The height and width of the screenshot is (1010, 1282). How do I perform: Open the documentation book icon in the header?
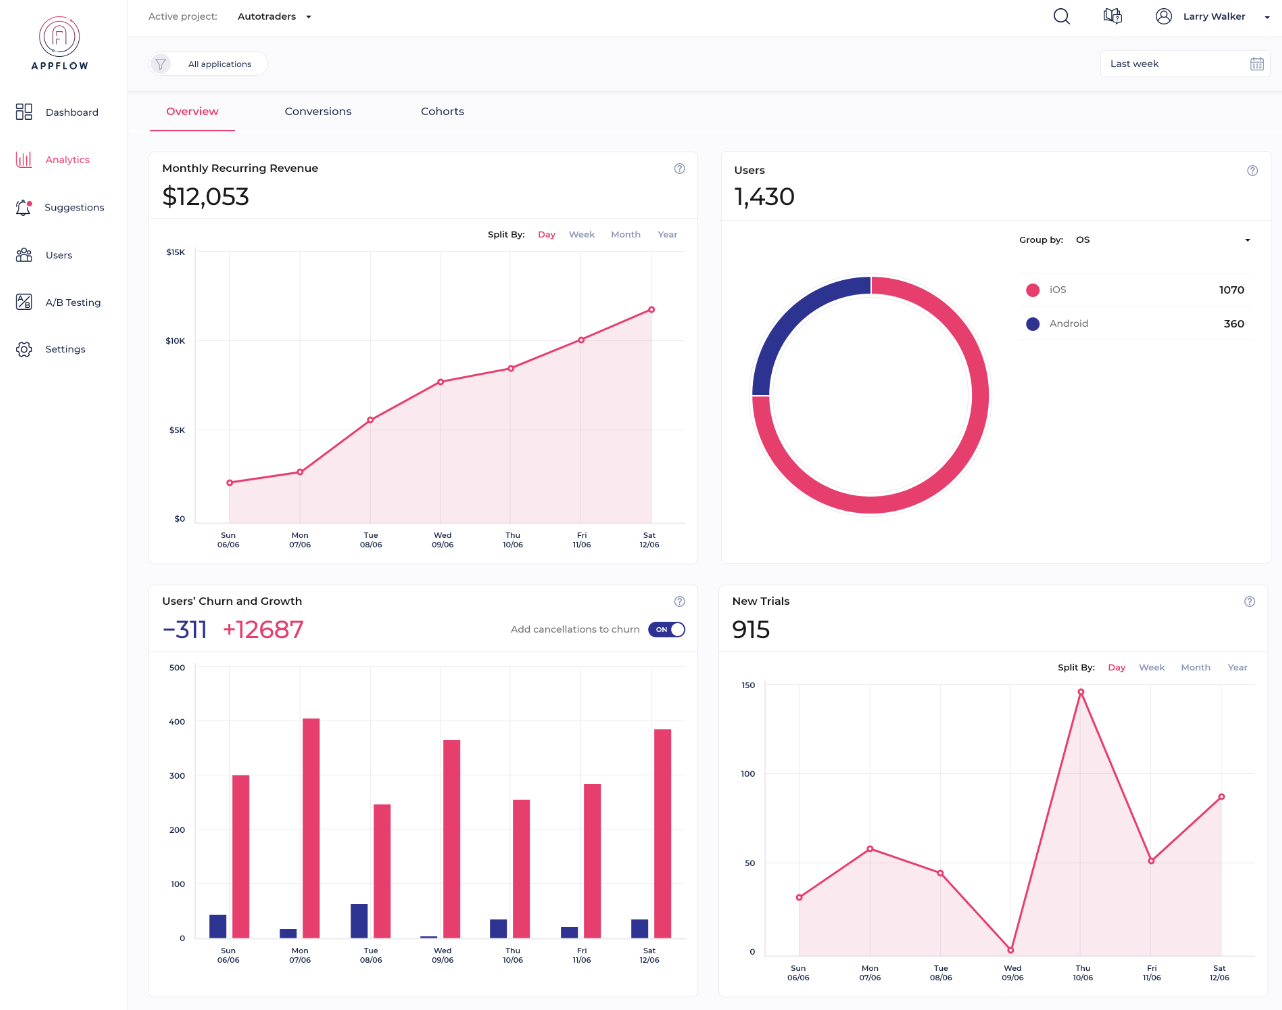(x=1112, y=16)
